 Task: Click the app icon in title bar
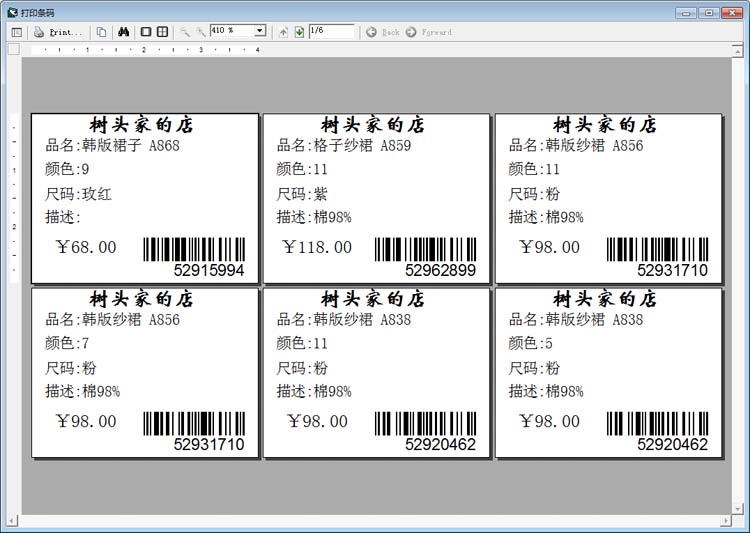coord(12,12)
